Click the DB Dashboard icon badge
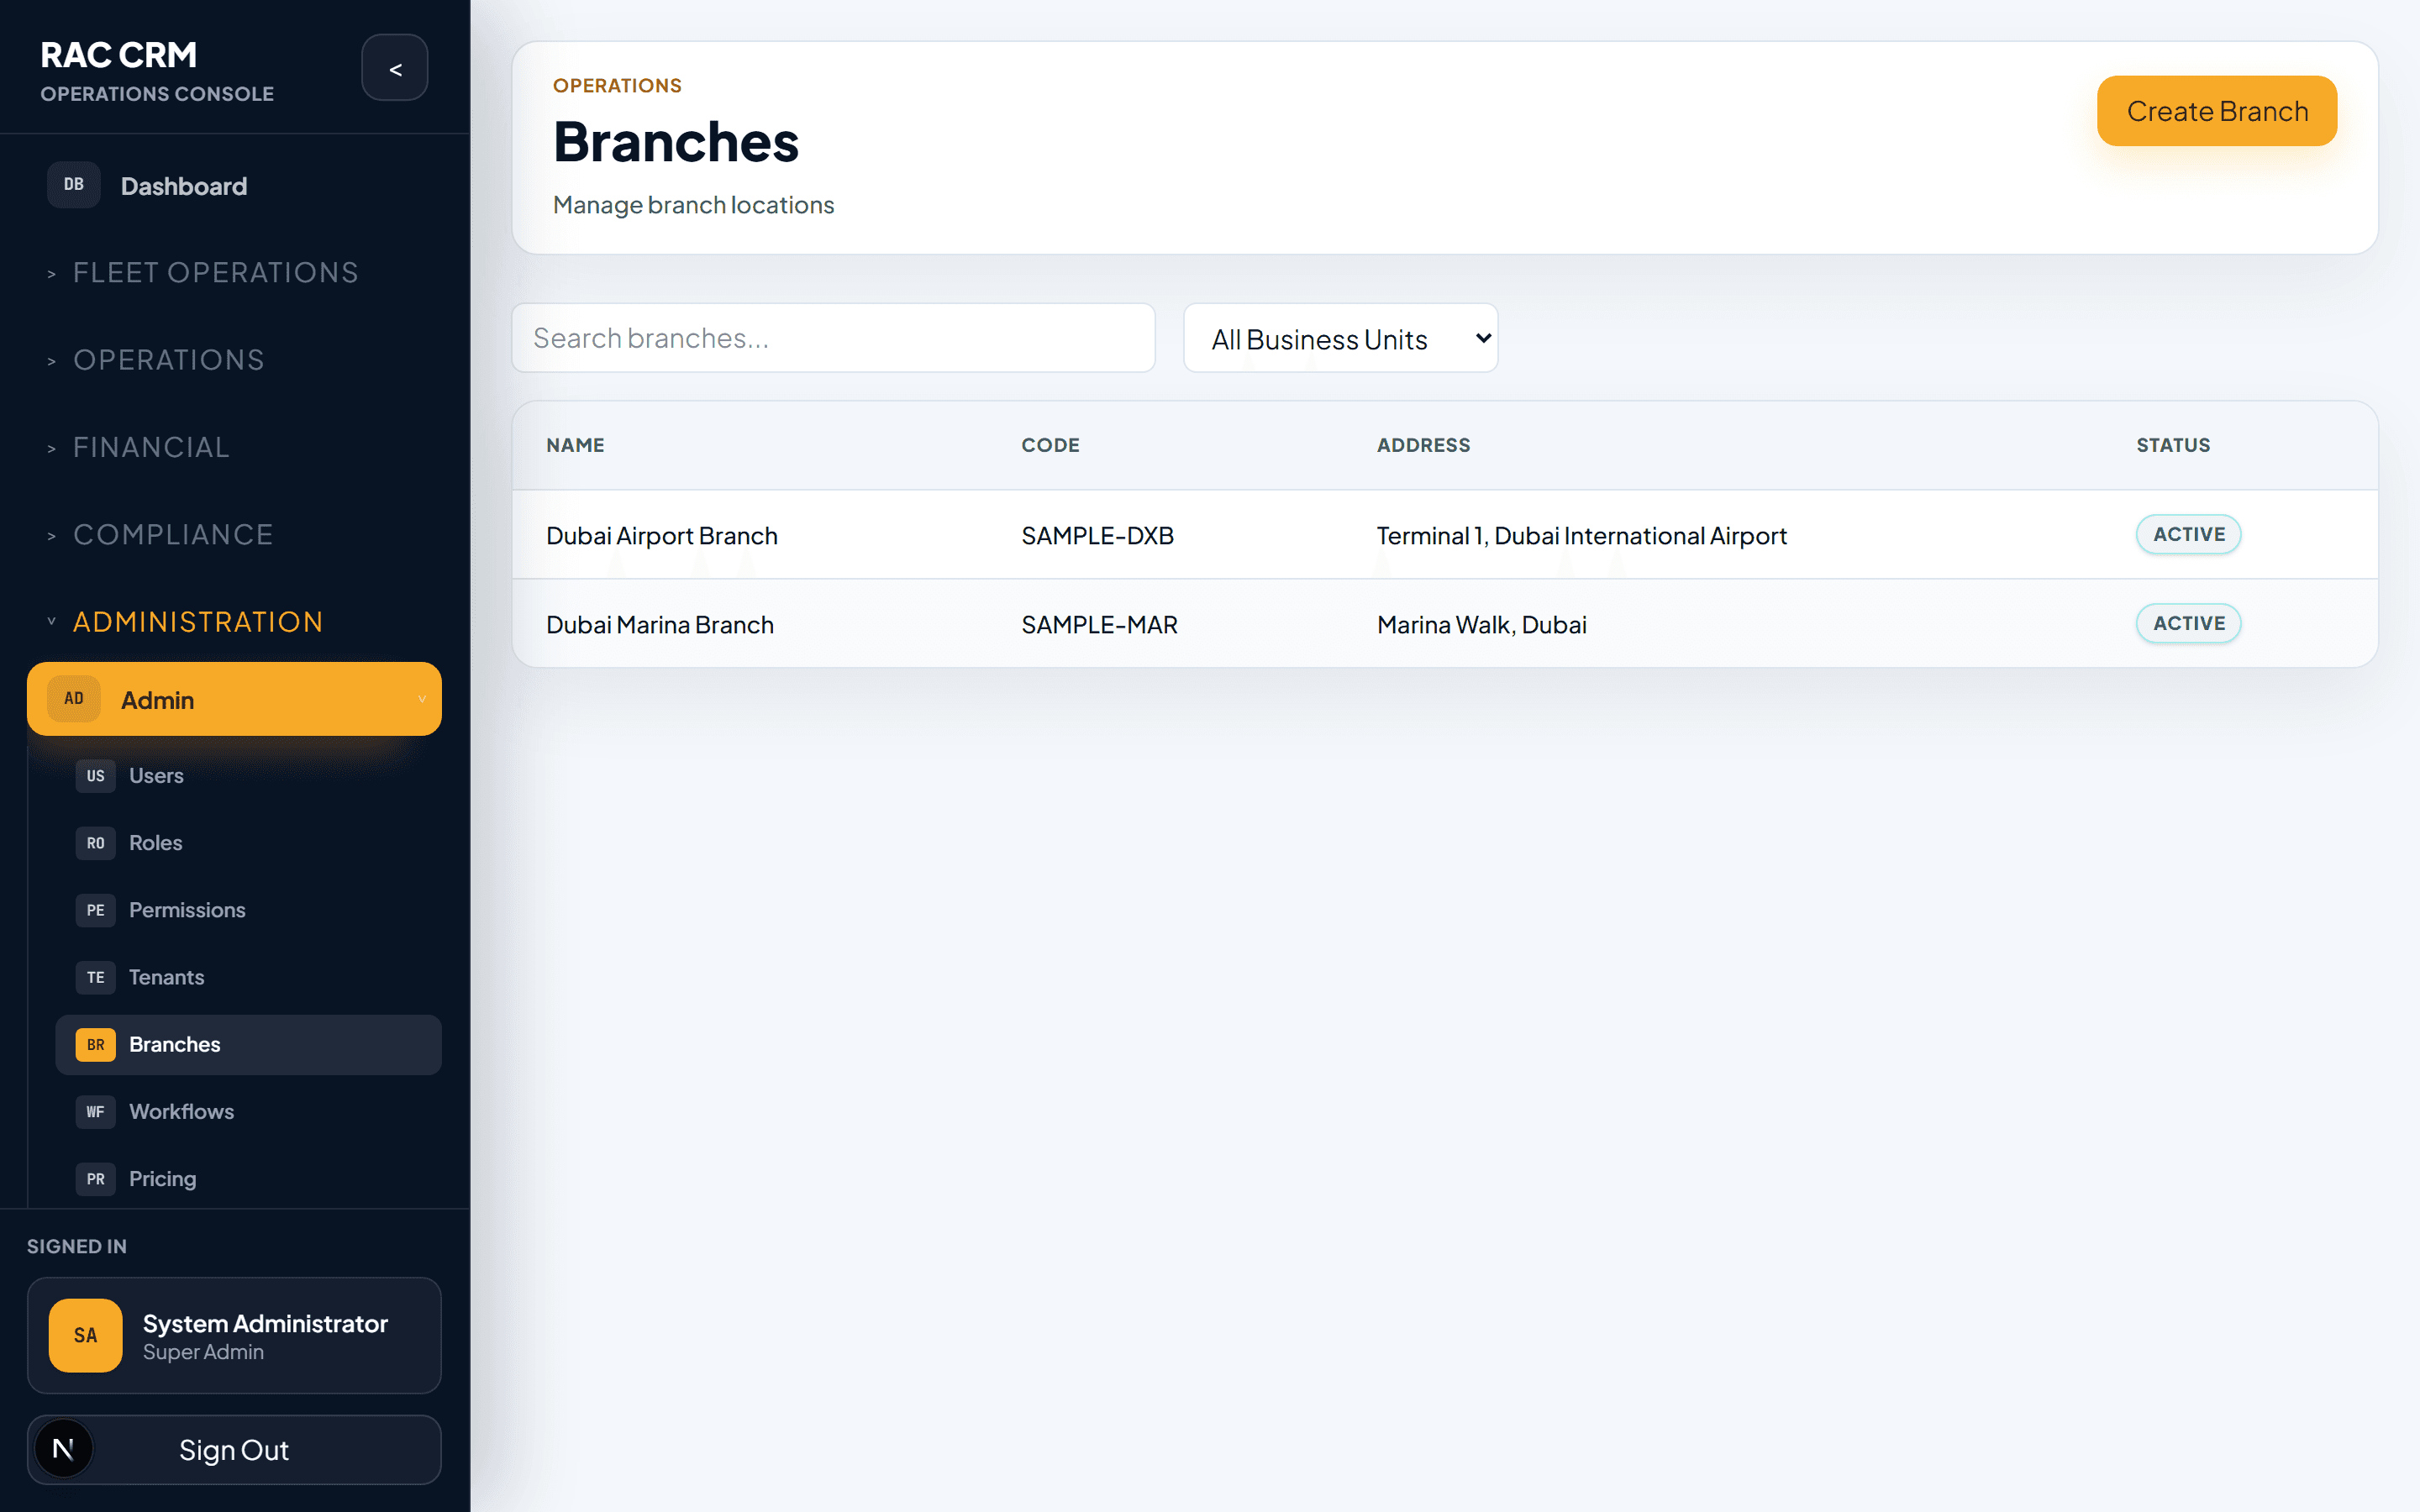This screenshot has width=2420, height=1512. coord(74,185)
